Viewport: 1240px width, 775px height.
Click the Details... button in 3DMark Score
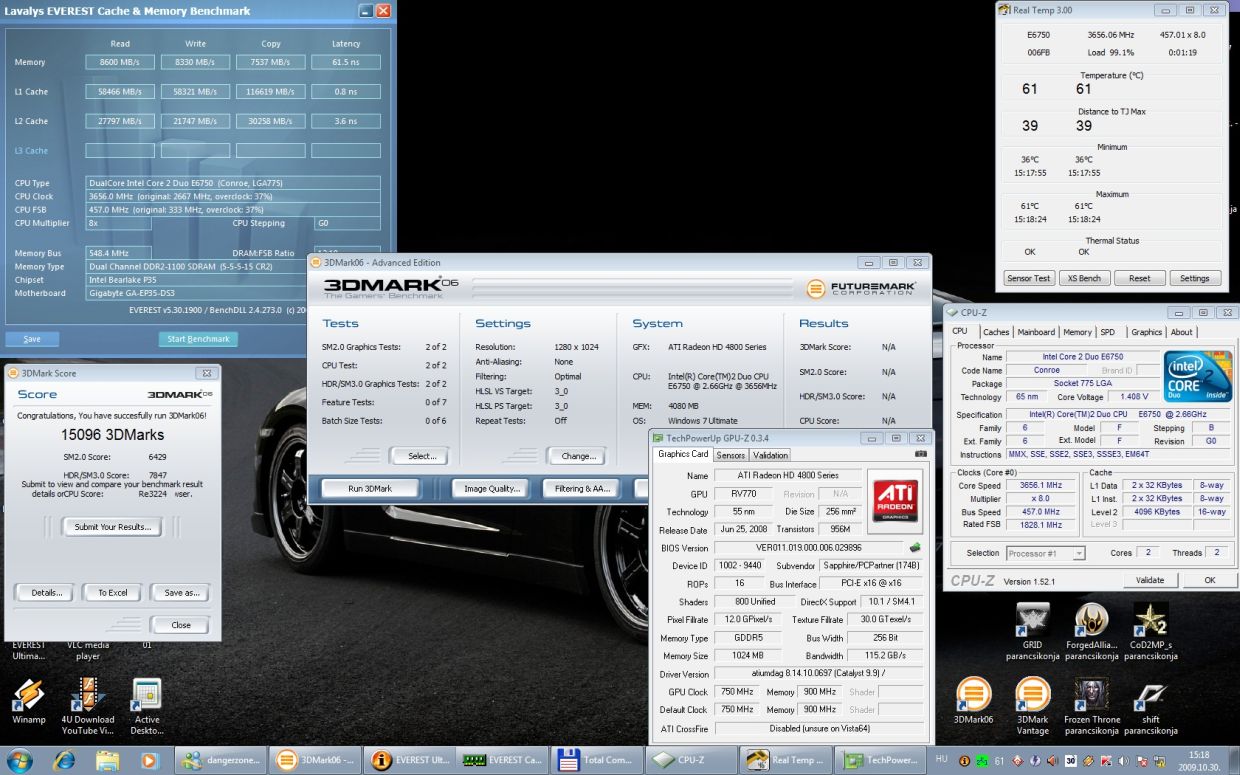tap(45, 592)
